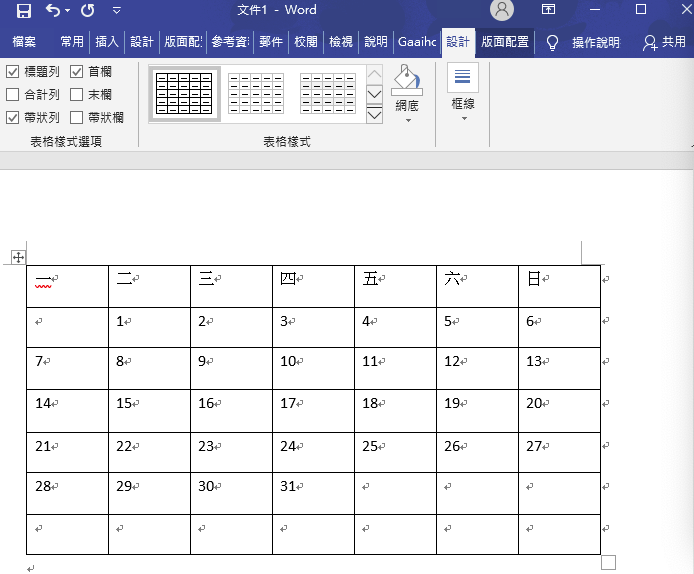Select the active table 設計 tab
This screenshot has height=574, width=694.
click(x=458, y=42)
